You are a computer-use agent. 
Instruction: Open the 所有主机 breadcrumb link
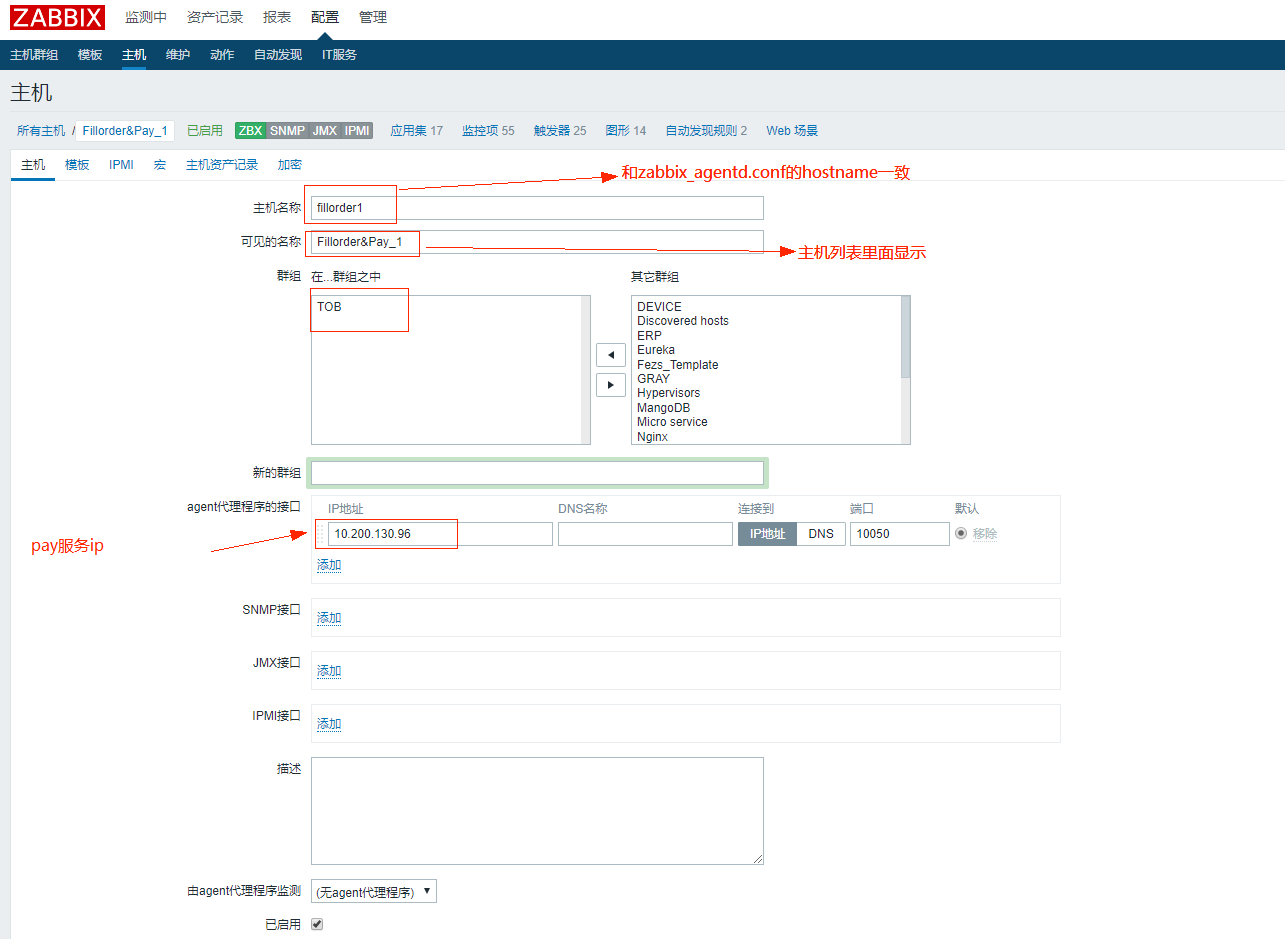pos(41,131)
